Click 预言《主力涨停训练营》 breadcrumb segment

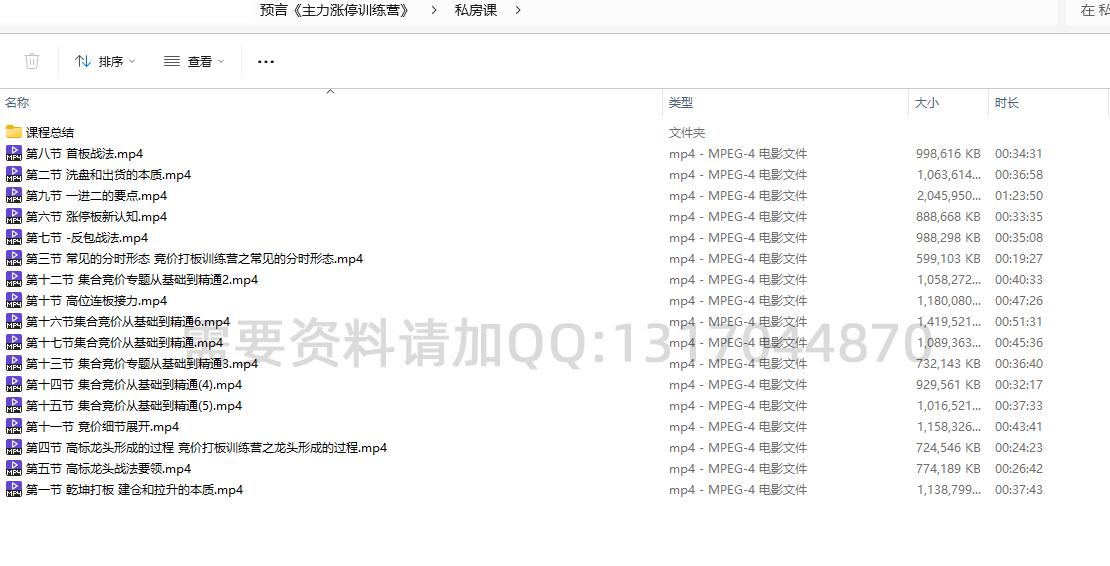[x=334, y=10]
